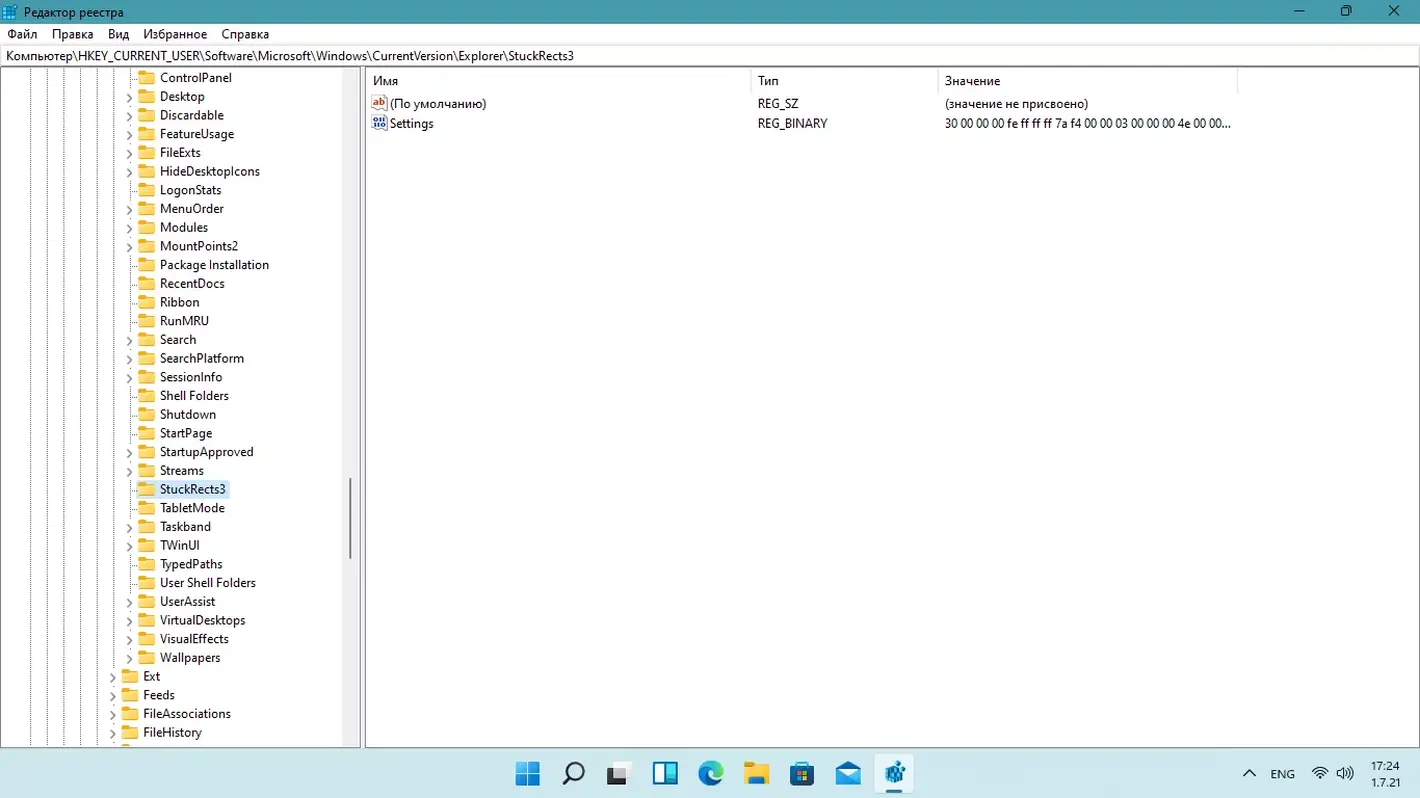The height and width of the screenshot is (798, 1420).
Task: Open the Файл menu
Action: pyautogui.click(x=21, y=33)
